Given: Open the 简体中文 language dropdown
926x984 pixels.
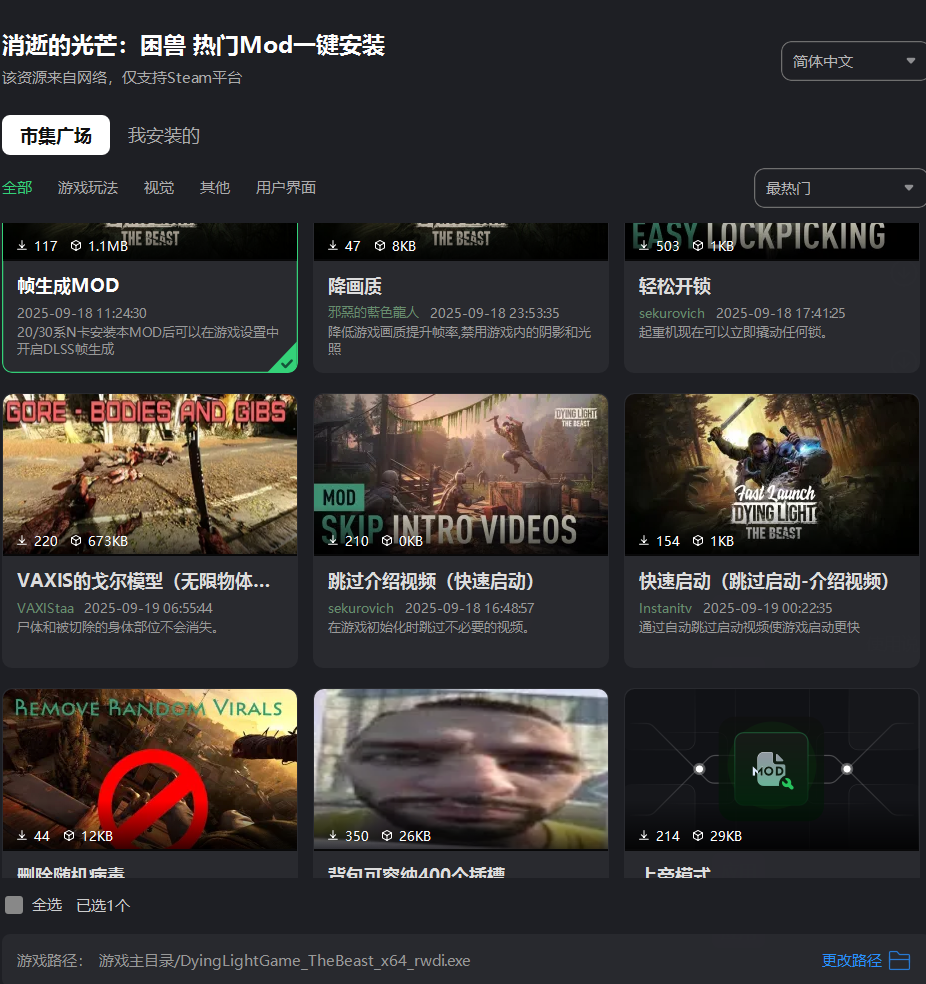Looking at the screenshot, I should (x=853, y=61).
